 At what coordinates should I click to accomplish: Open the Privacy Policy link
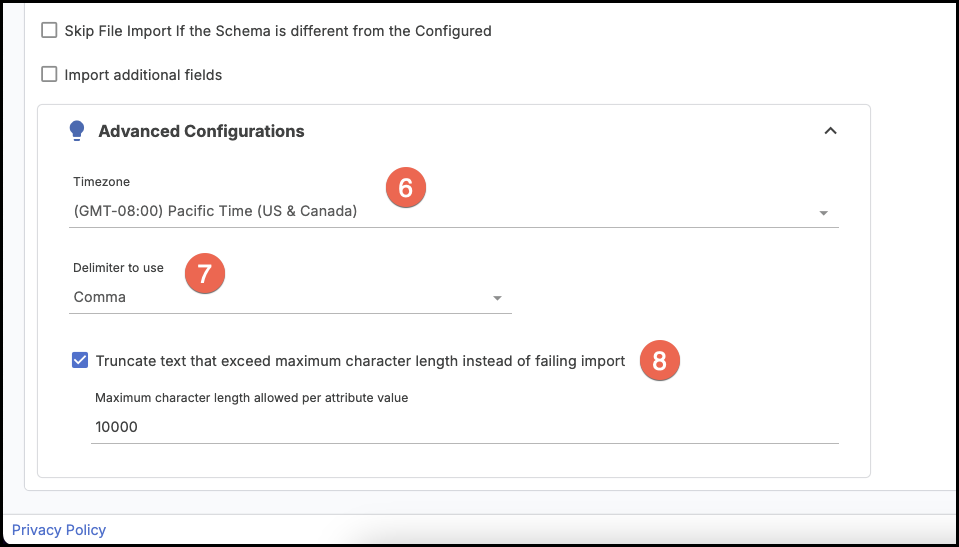[59, 530]
